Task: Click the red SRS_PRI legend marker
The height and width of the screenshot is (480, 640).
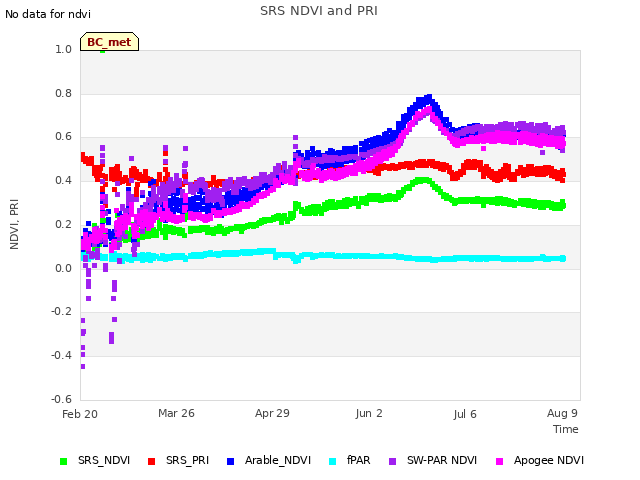Action: click(x=151, y=461)
